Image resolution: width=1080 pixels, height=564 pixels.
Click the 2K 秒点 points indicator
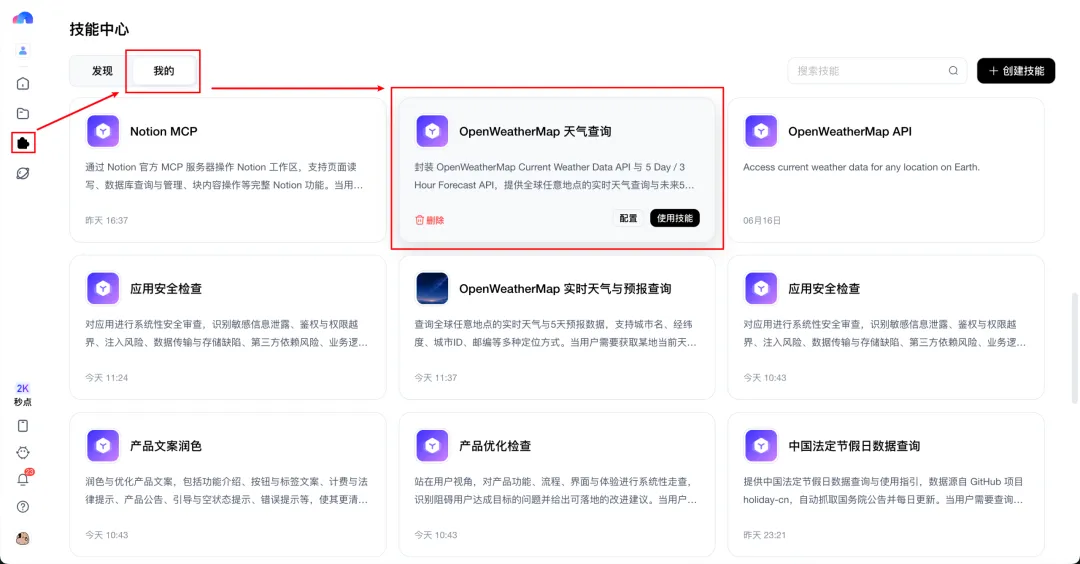pos(23,395)
